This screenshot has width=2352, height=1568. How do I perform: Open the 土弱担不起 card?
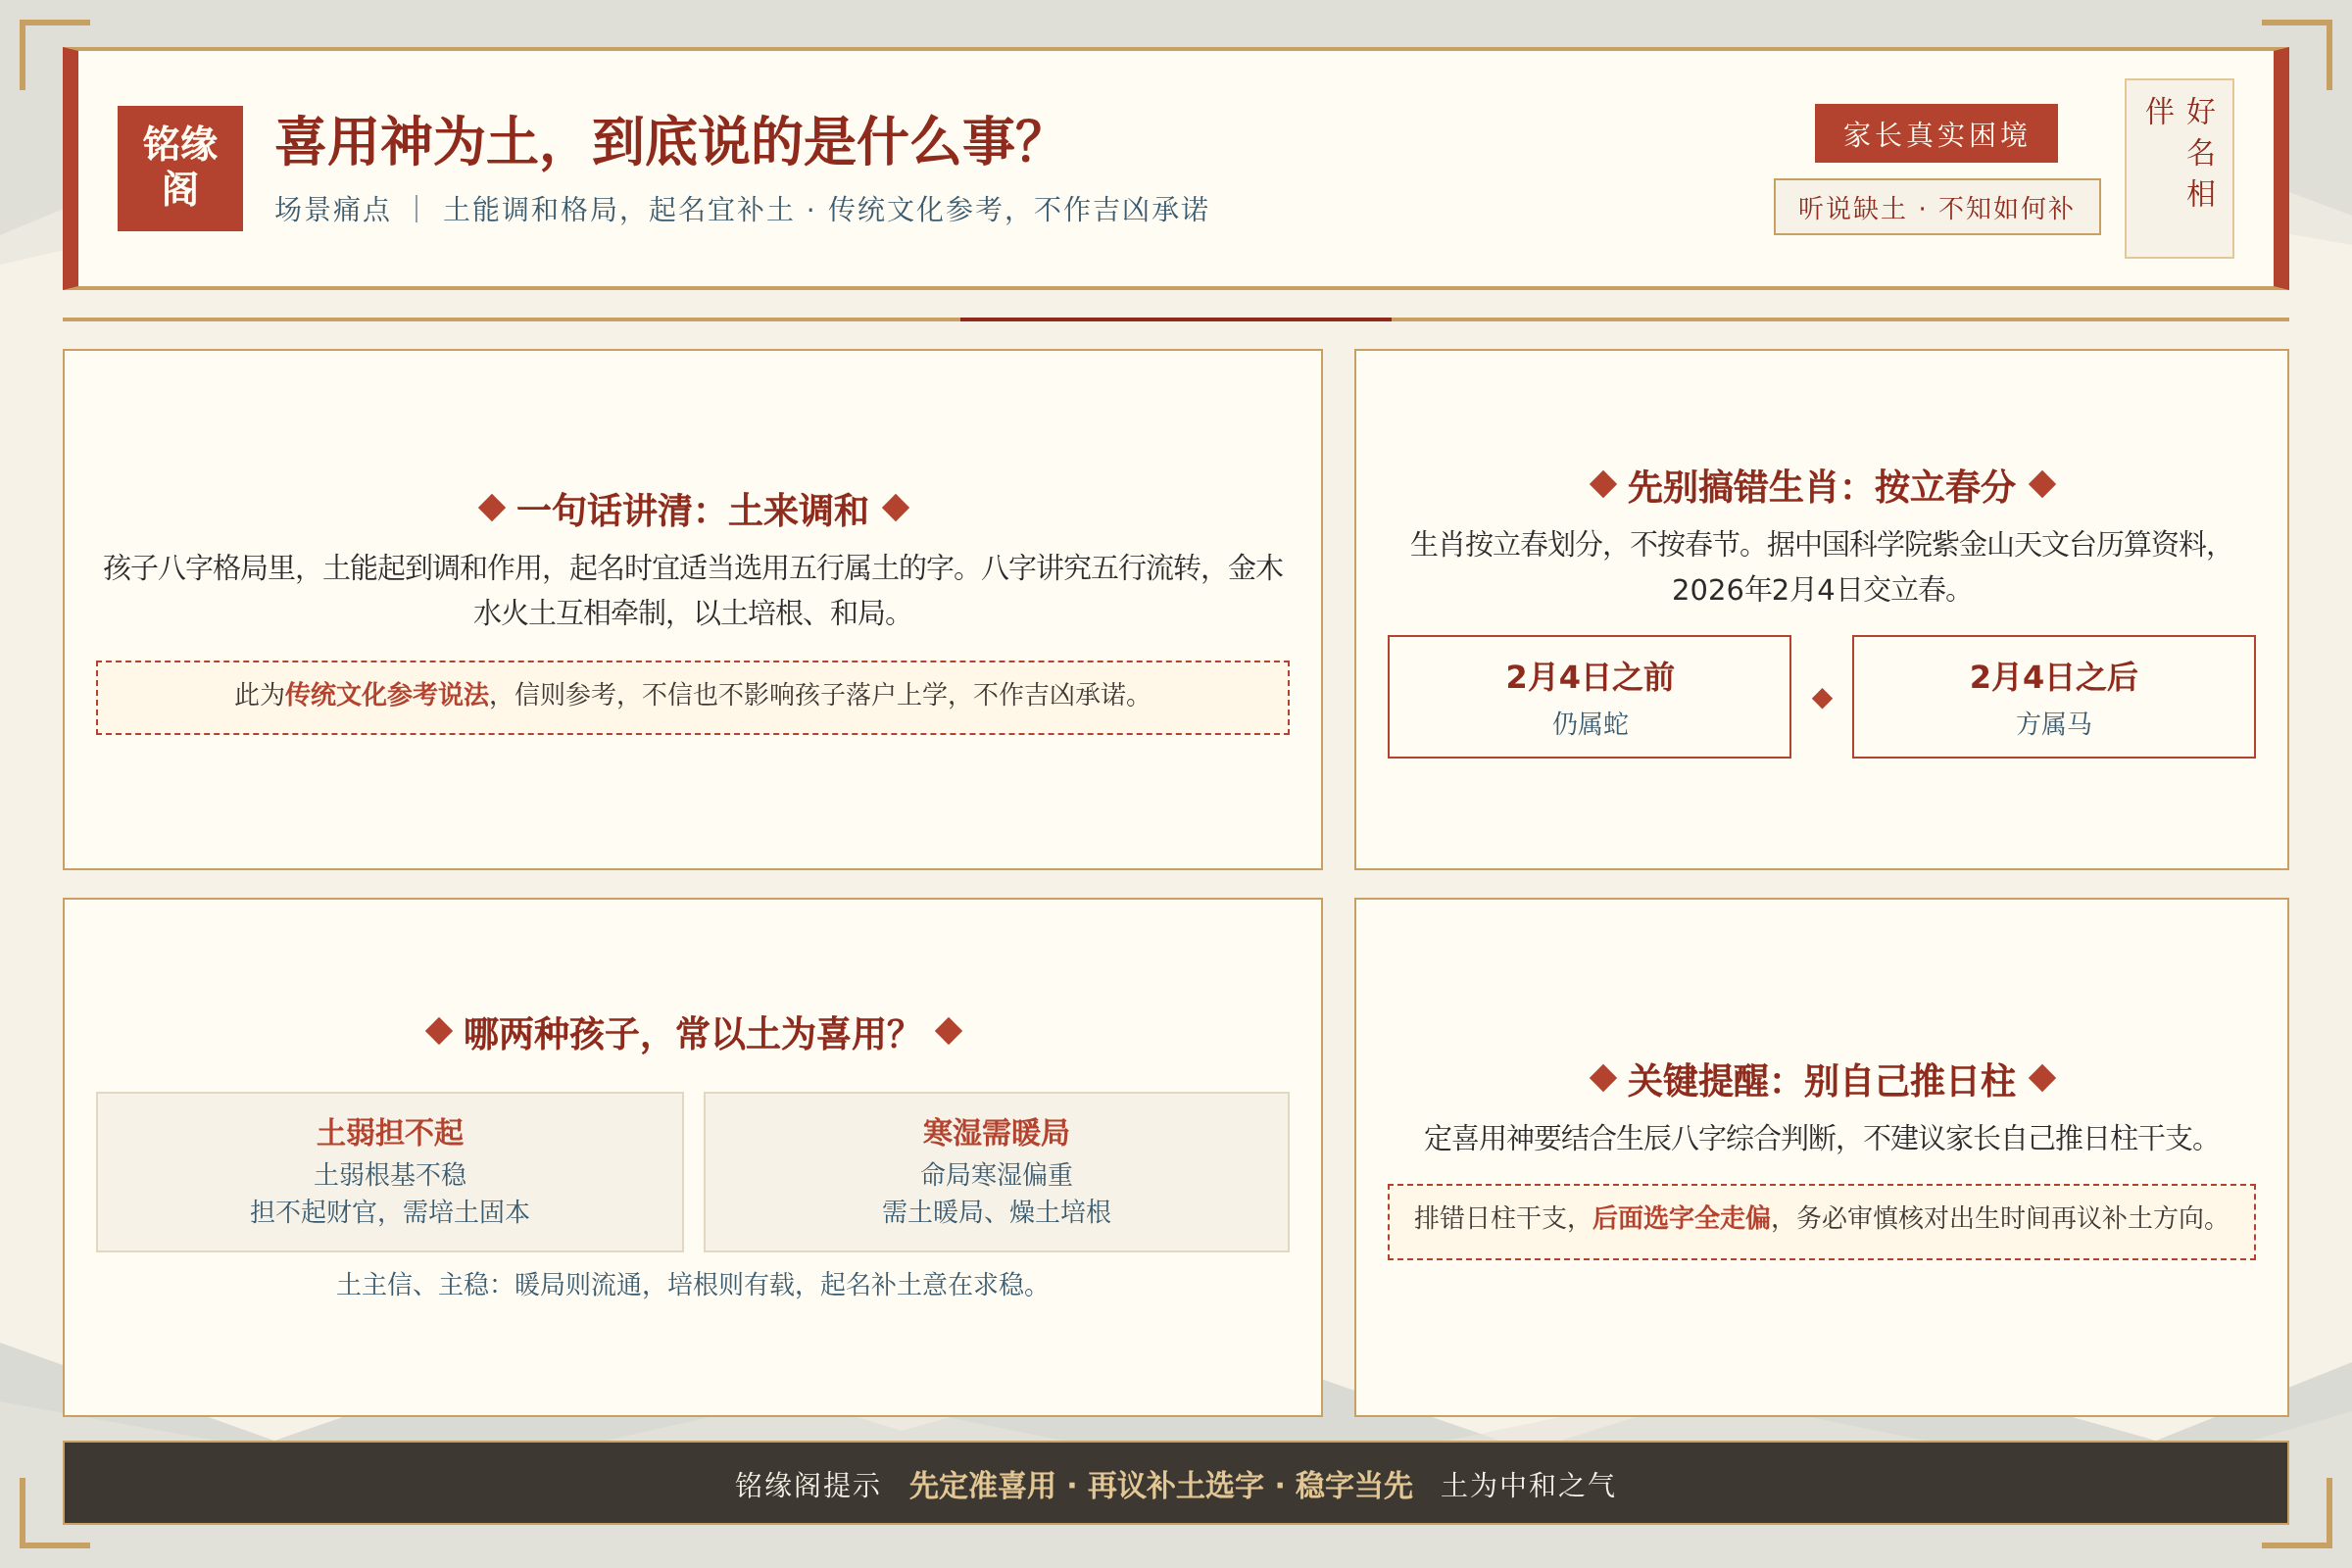click(x=390, y=1171)
